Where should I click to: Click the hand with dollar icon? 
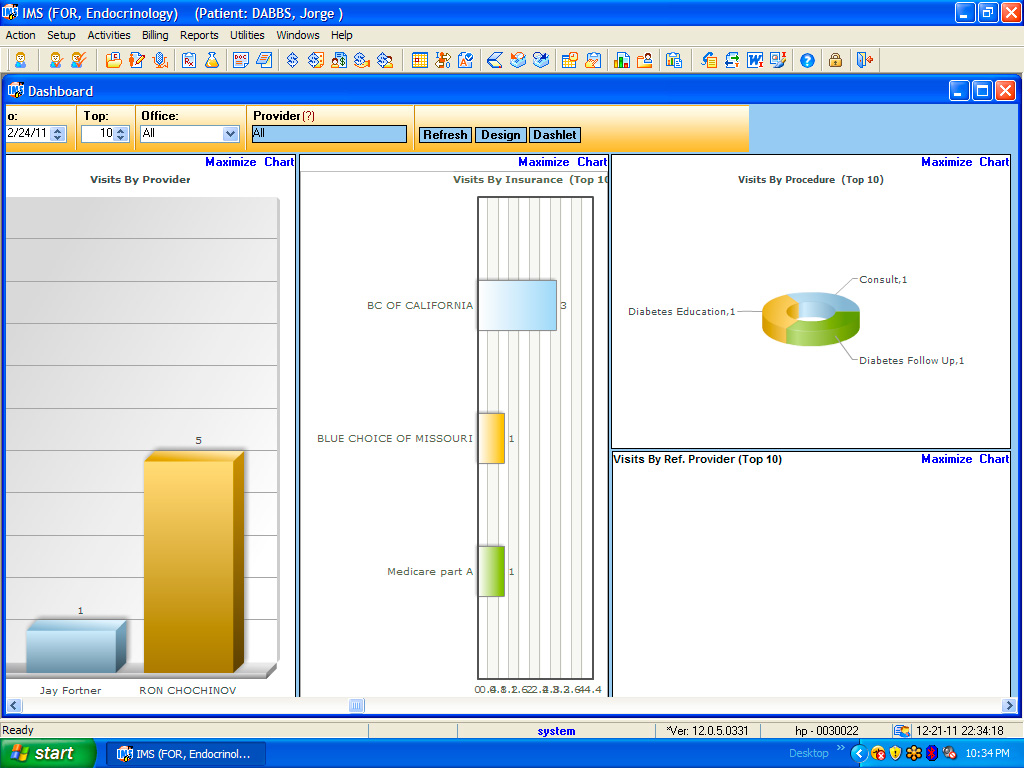[362, 61]
